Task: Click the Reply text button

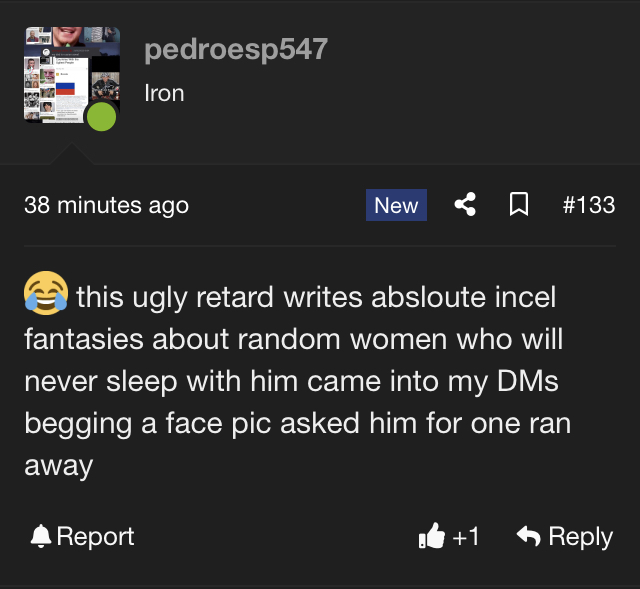Action: [x=580, y=536]
